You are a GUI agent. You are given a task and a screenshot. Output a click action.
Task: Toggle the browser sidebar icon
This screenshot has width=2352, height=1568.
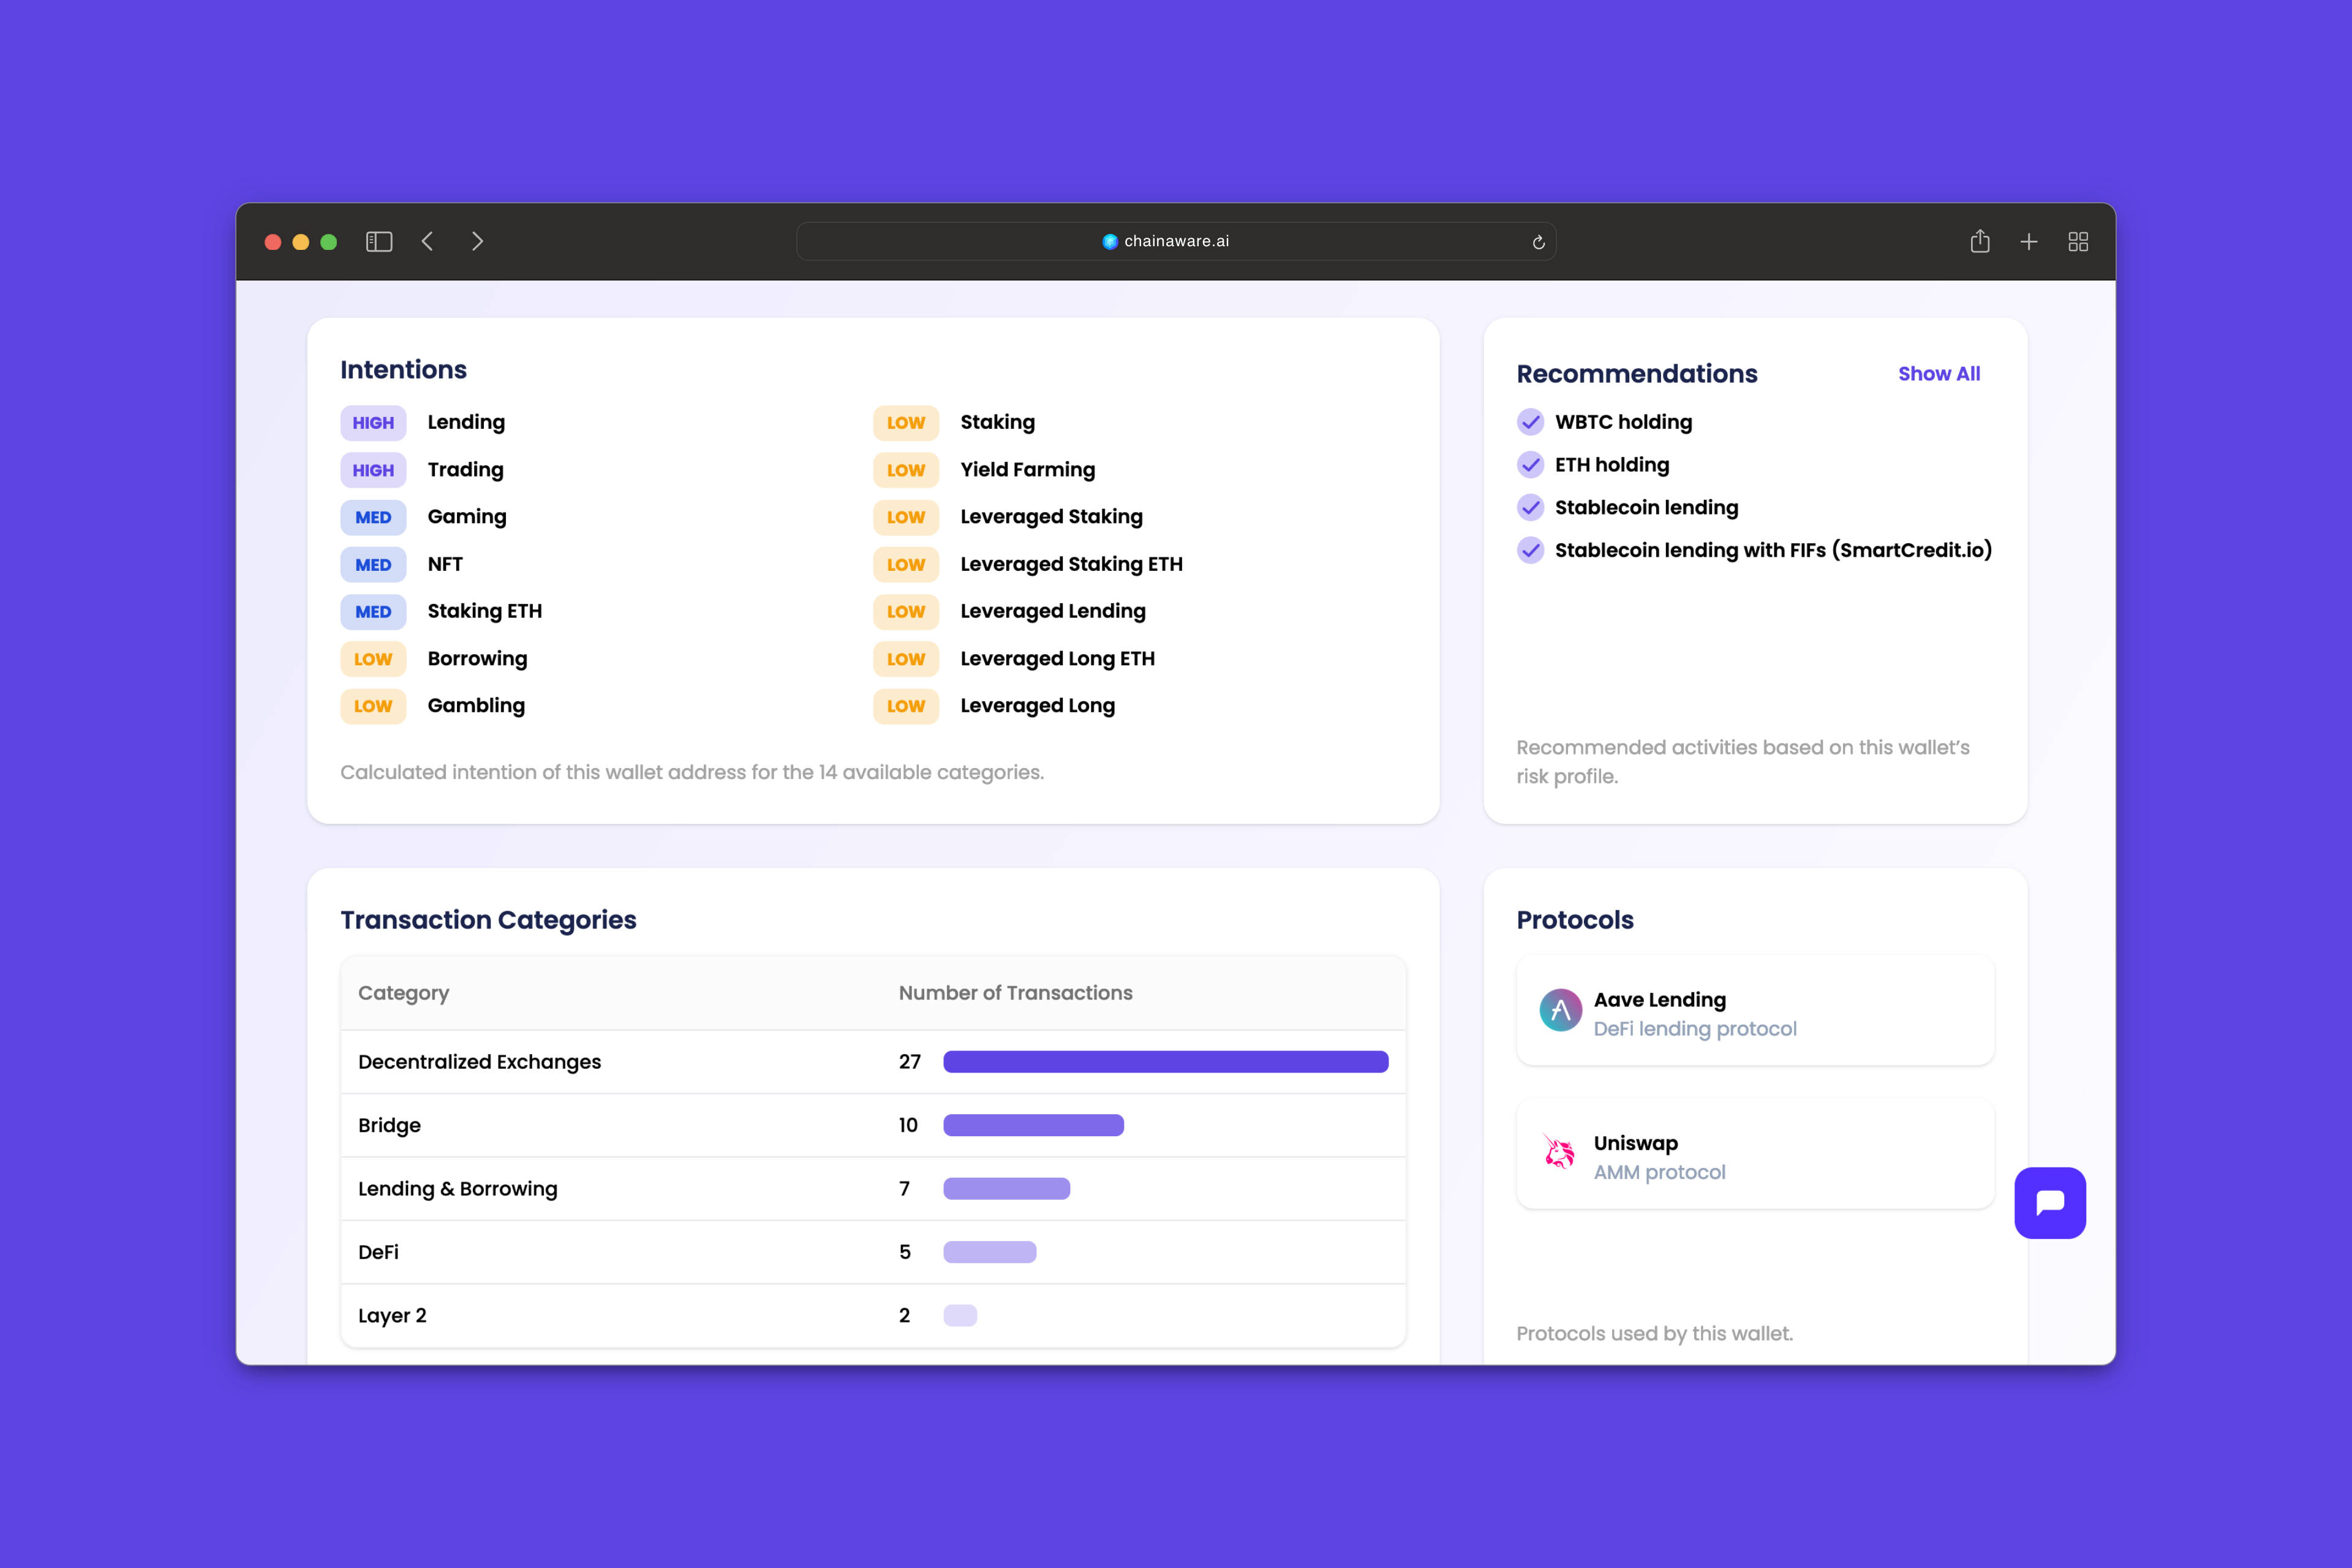[378, 241]
